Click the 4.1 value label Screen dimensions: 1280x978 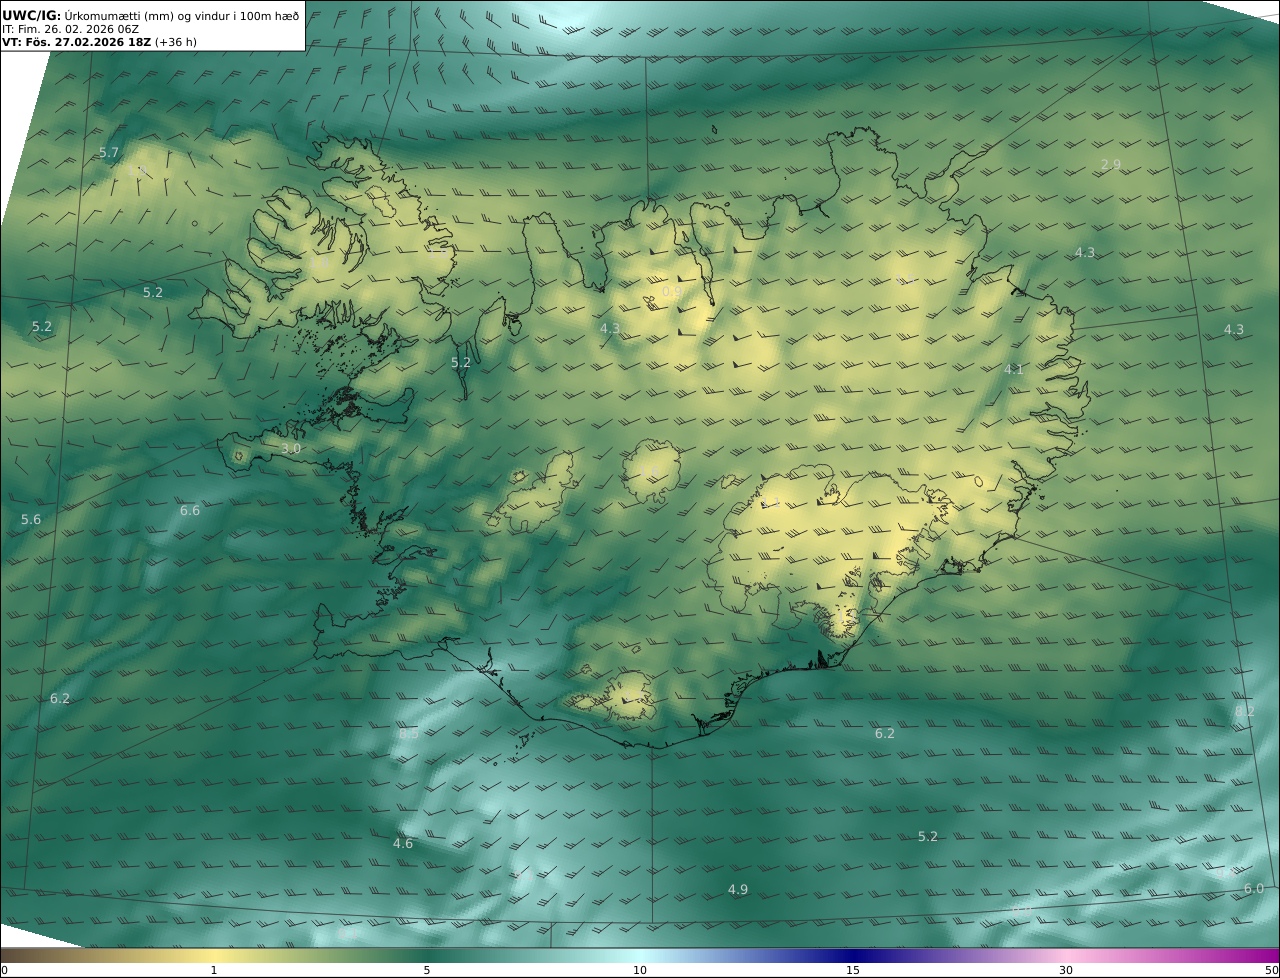pyautogui.click(x=1013, y=369)
